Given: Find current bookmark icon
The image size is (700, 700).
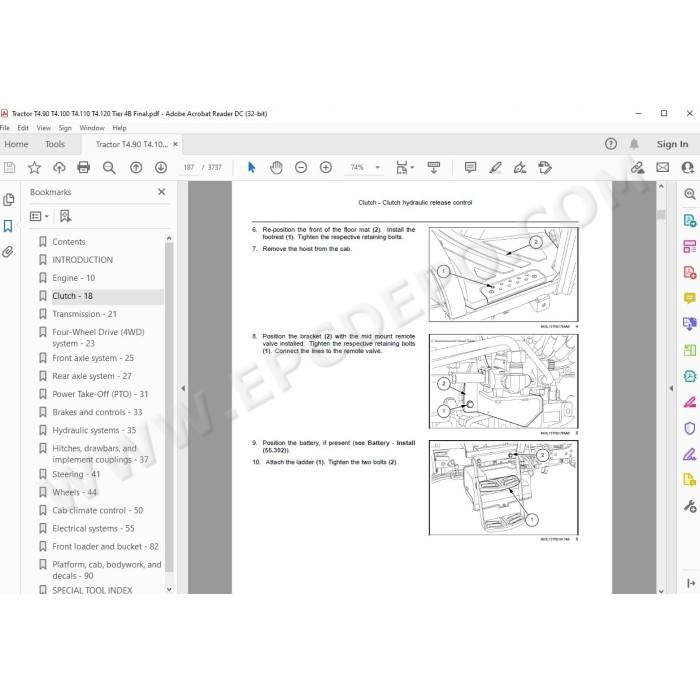Looking at the screenshot, I should point(66,217).
